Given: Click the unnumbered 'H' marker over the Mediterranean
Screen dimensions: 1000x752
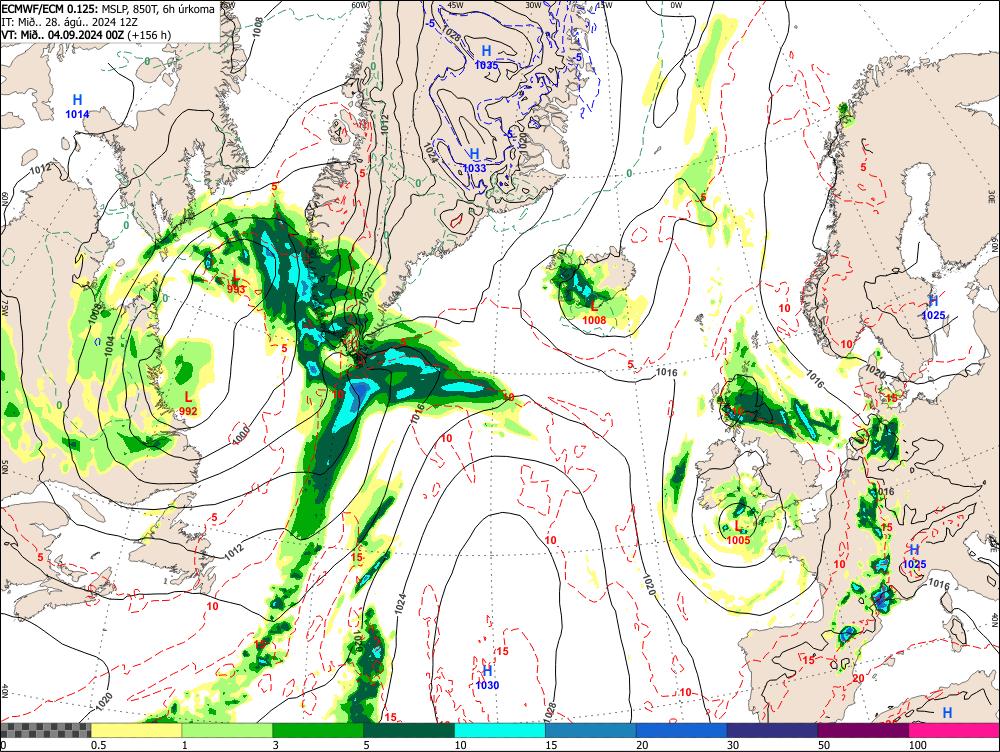Looking at the screenshot, I should (948, 712).
